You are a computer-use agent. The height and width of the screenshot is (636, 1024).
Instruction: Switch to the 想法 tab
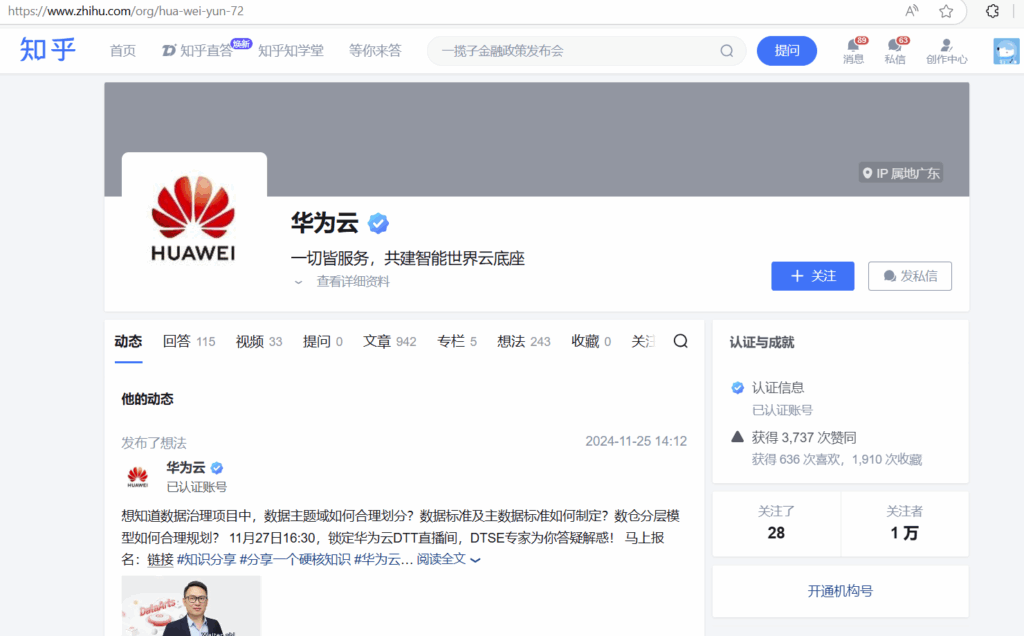524,342
